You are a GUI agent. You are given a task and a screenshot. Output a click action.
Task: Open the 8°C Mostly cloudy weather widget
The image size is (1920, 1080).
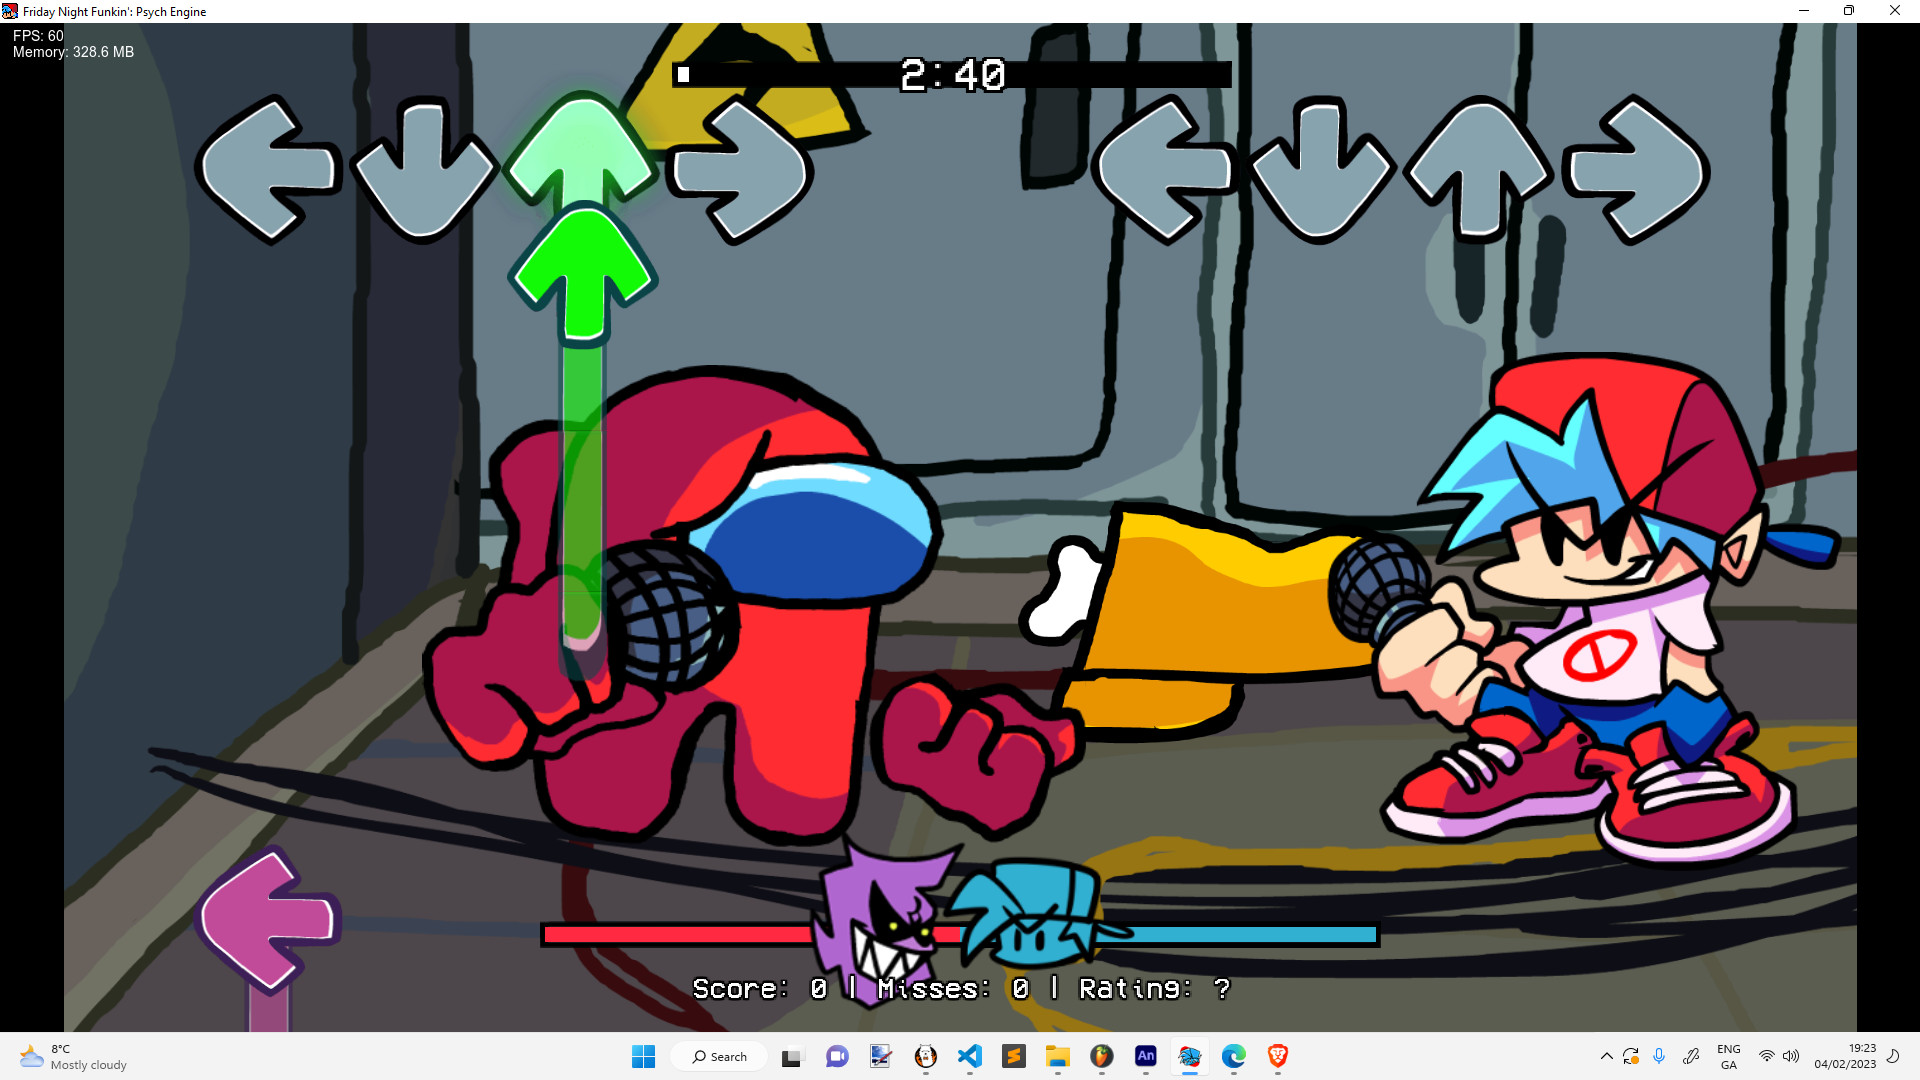pyautogui.click(x=70, y=1056)
